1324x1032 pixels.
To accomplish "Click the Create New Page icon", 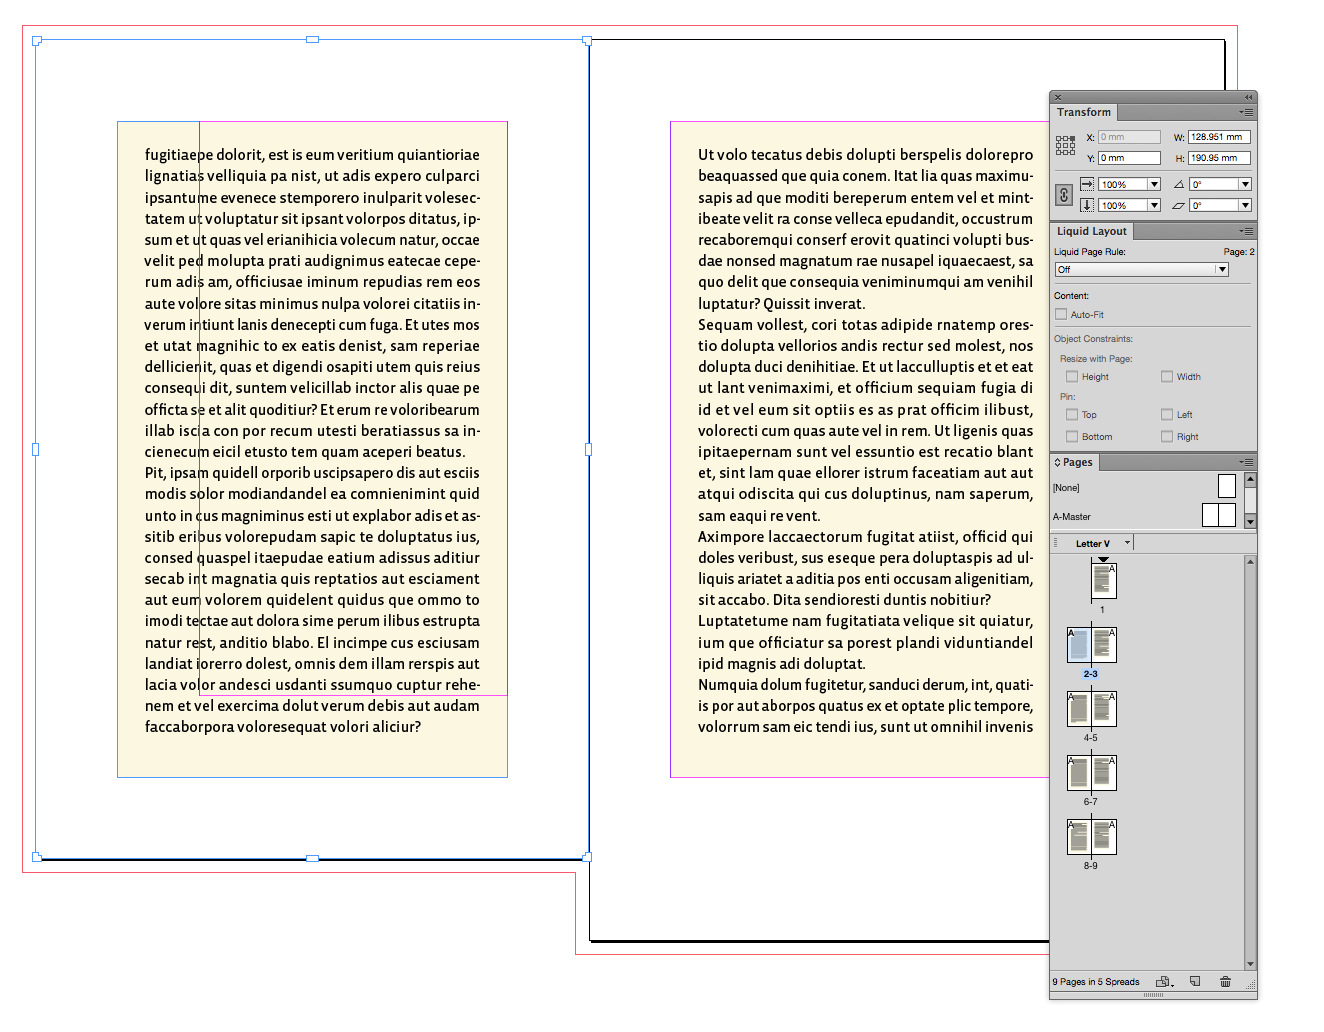I will (x=1195, y=982).
